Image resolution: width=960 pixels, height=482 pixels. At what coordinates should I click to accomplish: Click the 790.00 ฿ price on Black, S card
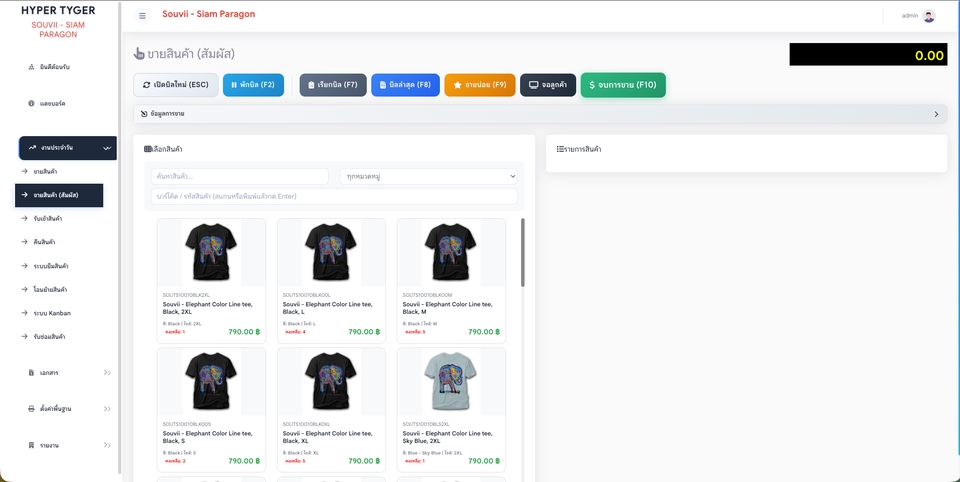click(244, 461)
